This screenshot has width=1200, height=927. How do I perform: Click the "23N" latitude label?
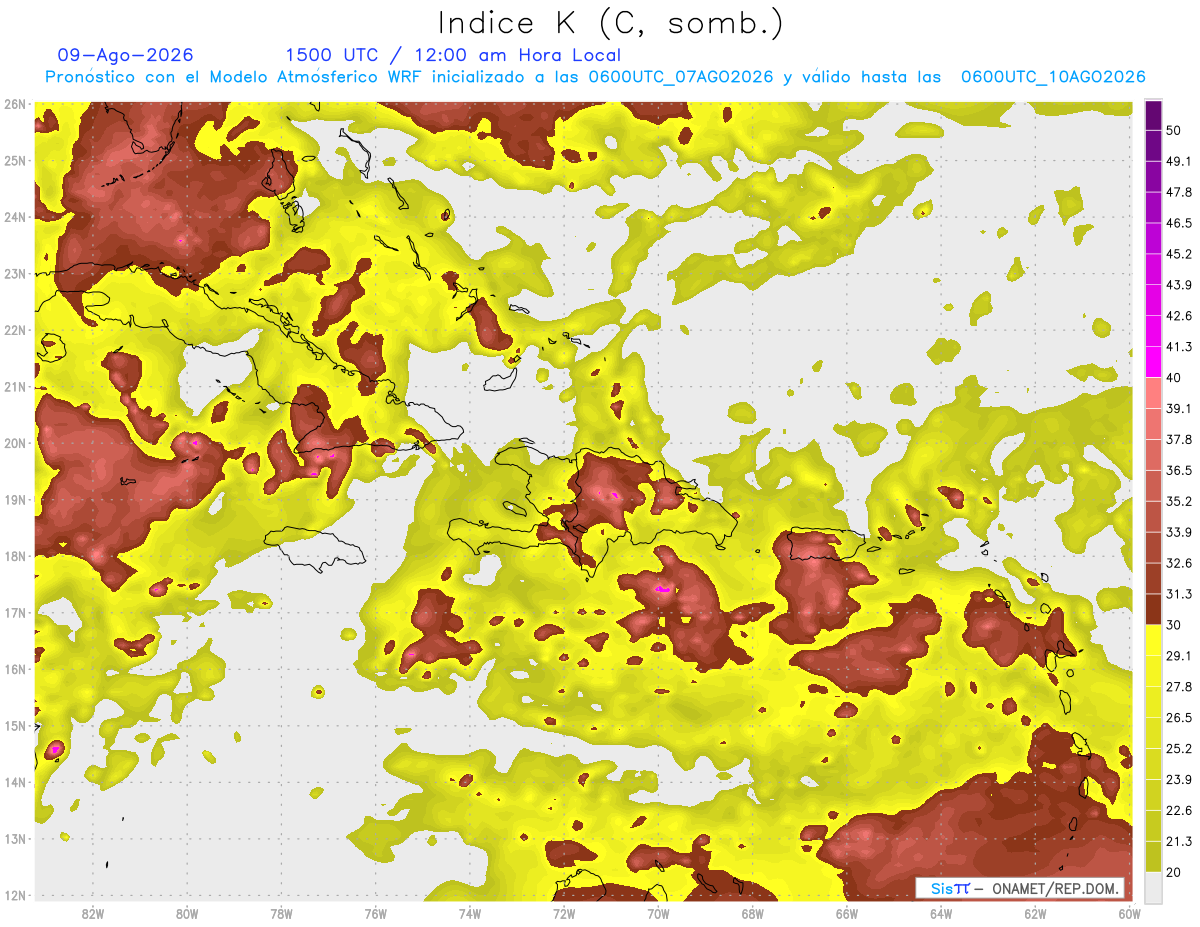[15, 273]
